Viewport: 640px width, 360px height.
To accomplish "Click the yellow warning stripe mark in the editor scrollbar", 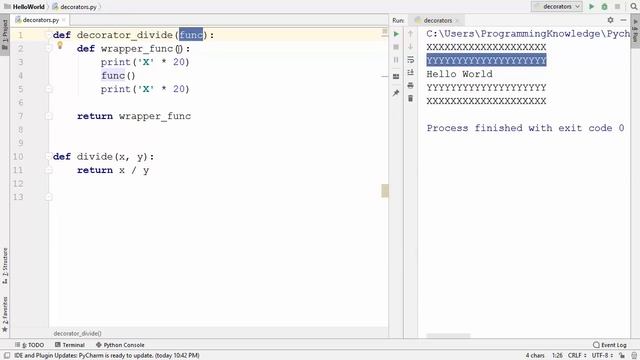I will pos(385,191).
